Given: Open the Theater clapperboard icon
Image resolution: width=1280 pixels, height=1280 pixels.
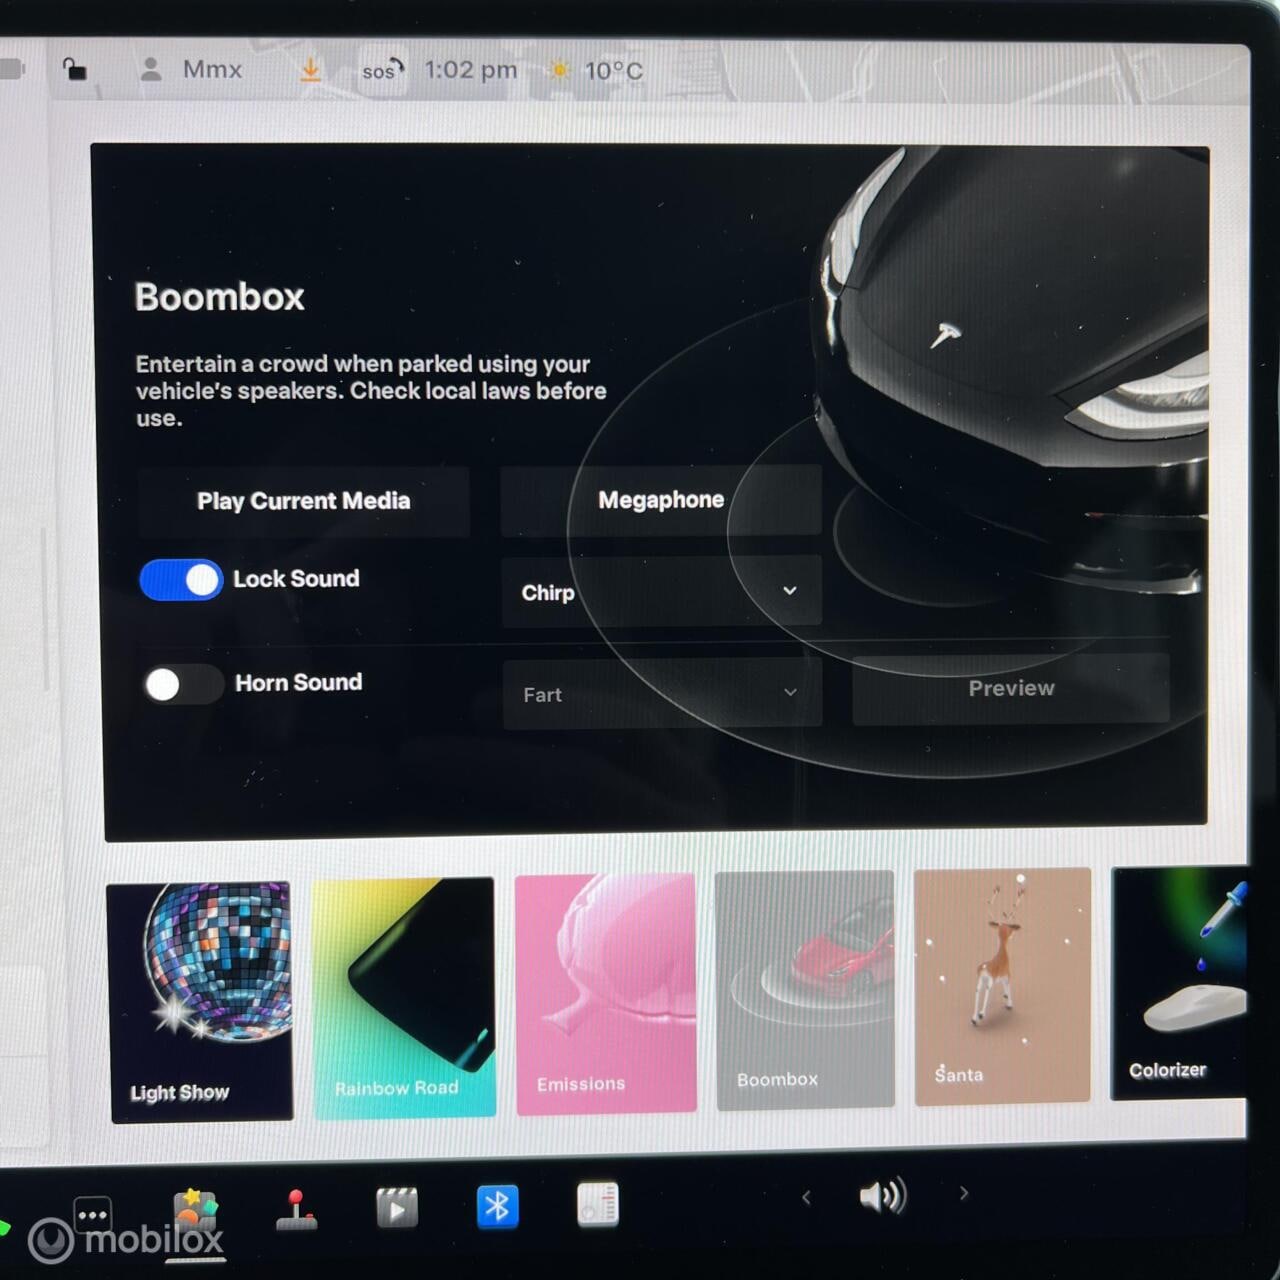Looking at the screenshot, I should coord(397,1208).
